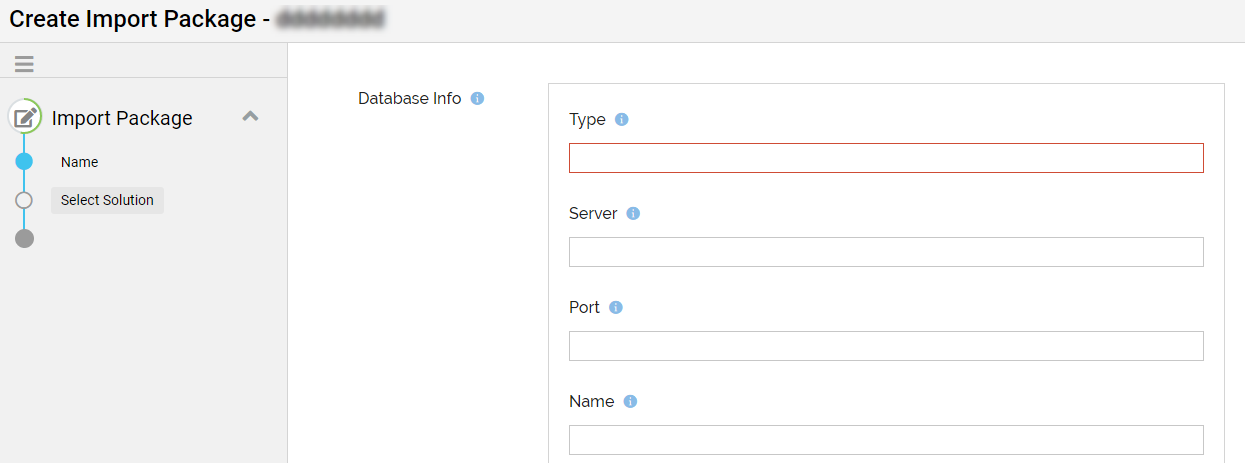Click the info icon beside Port
Screen dimensions: 1245x463
[616, 308]
